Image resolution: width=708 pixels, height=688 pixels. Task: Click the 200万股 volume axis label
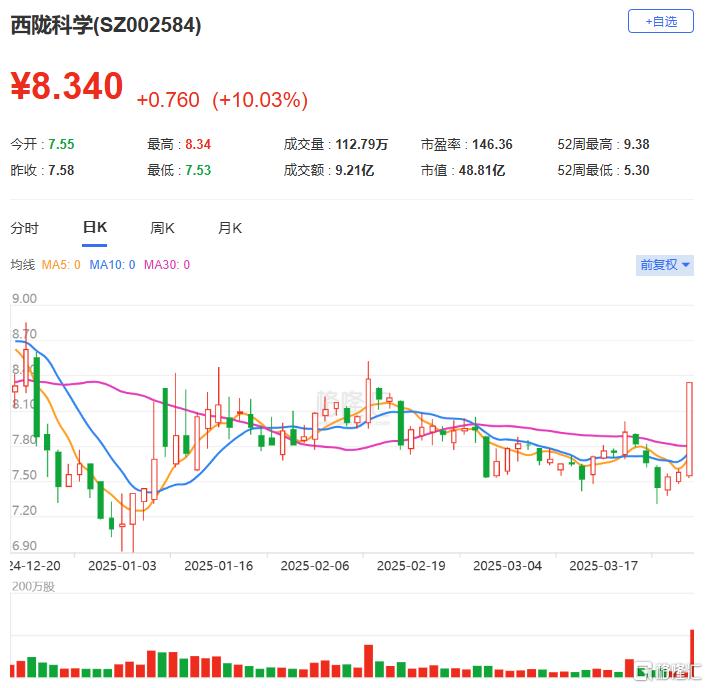[33, 586]
